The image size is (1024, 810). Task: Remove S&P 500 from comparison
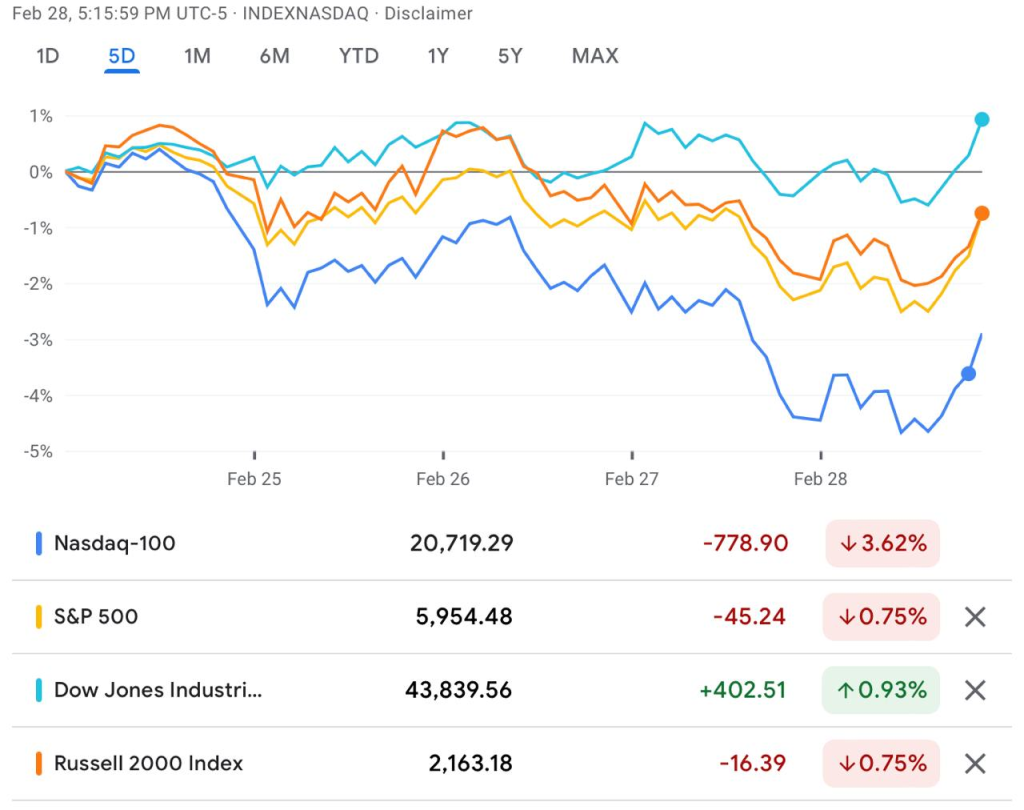click(x=975, y=617)
